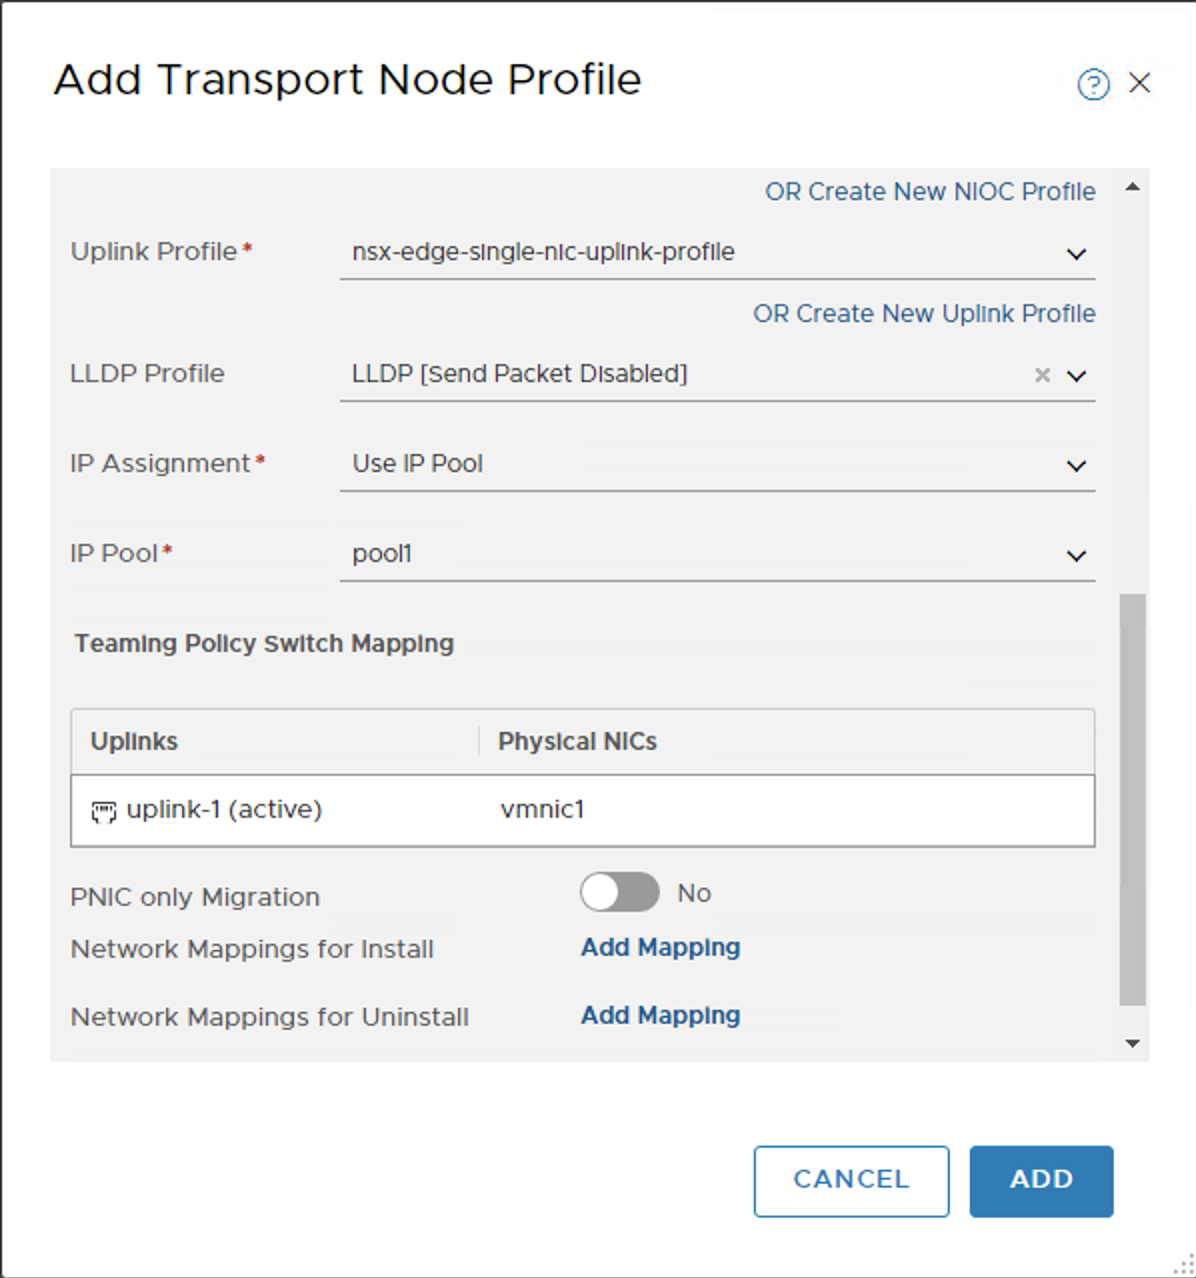
Task: Expand the LLDP Profile dropdown
Action: (1076, 375)
